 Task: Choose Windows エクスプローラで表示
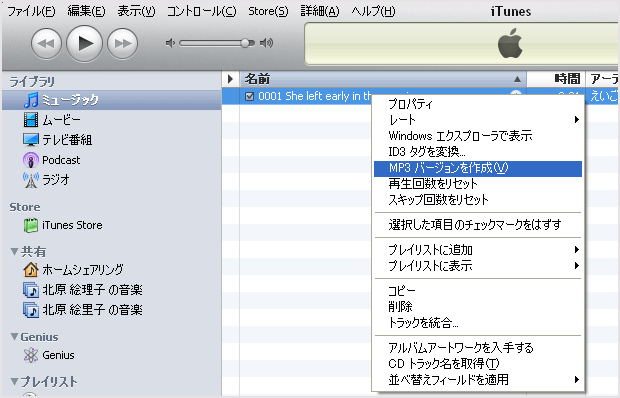(478, 136)
